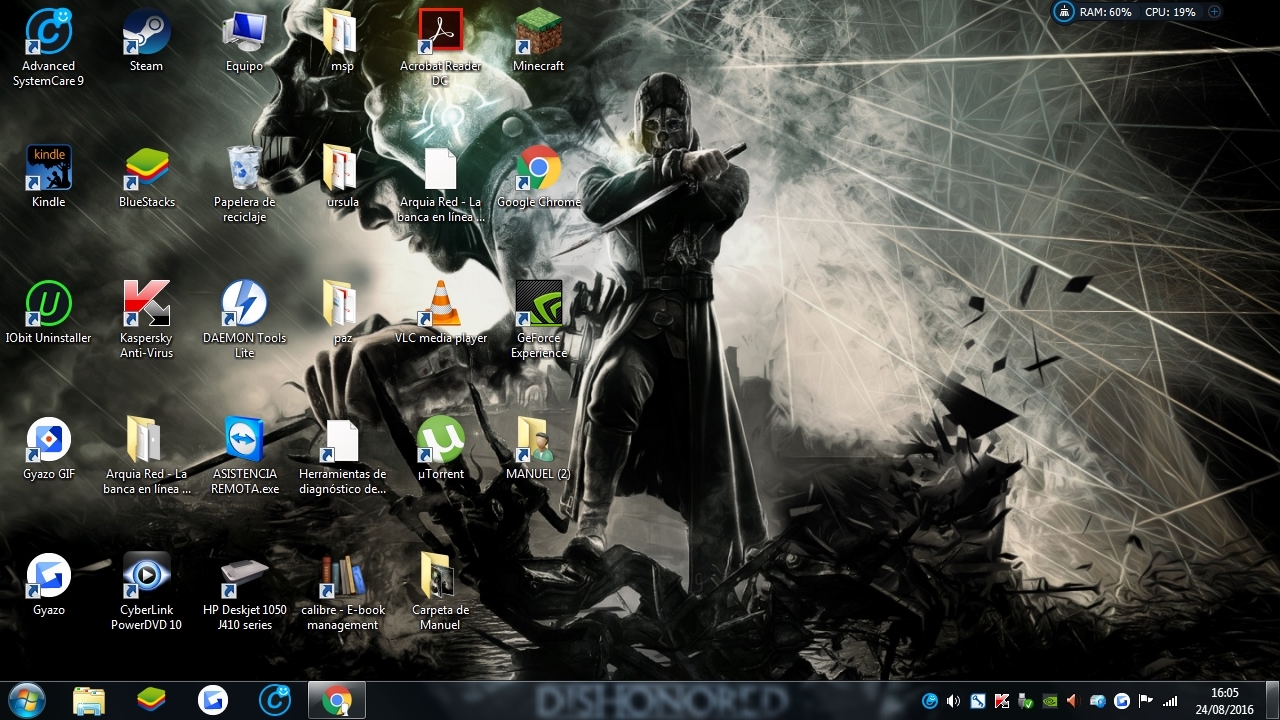Image resolution: width=1280 pixels, height=720 pixels.
Task: Open Gyazo from the taskbar
Action: click(x=213, y=700)
